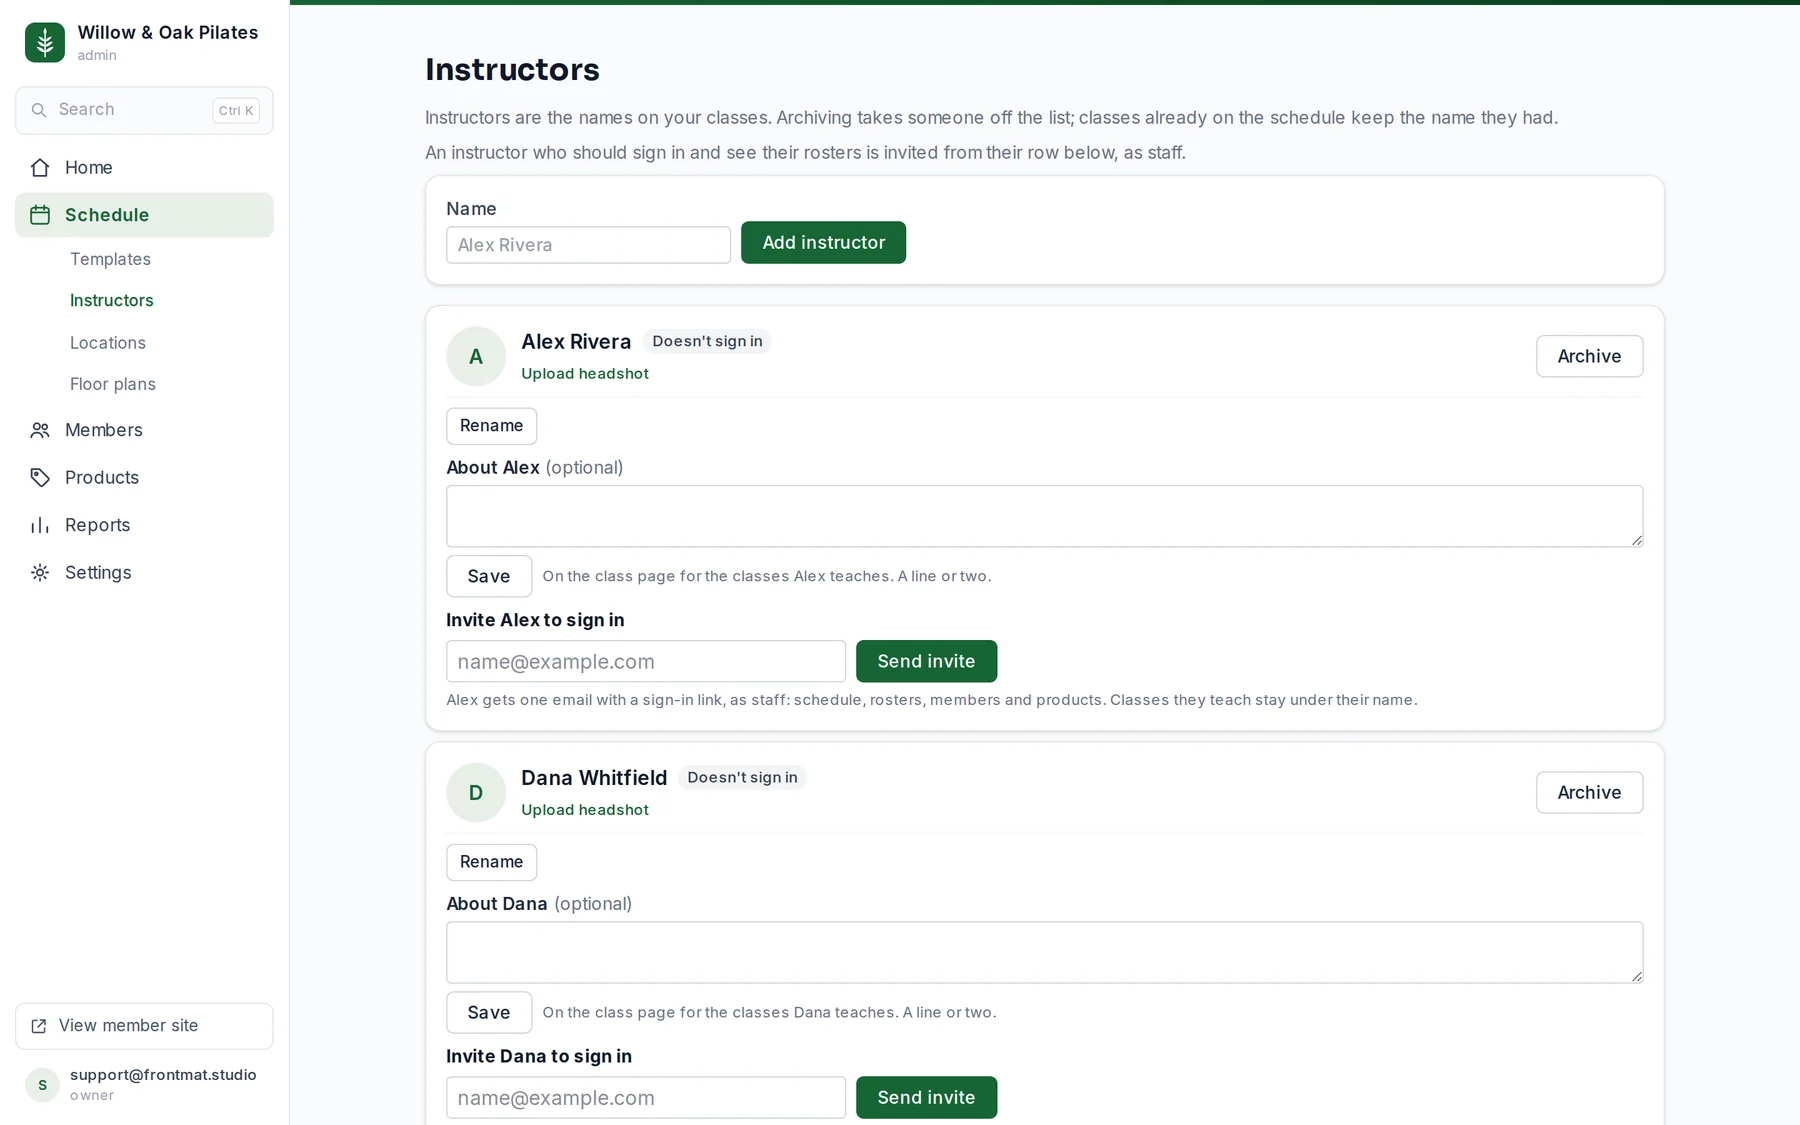Go to Locations under Schedule
1800x1125 pixels.
click(108, 343)
